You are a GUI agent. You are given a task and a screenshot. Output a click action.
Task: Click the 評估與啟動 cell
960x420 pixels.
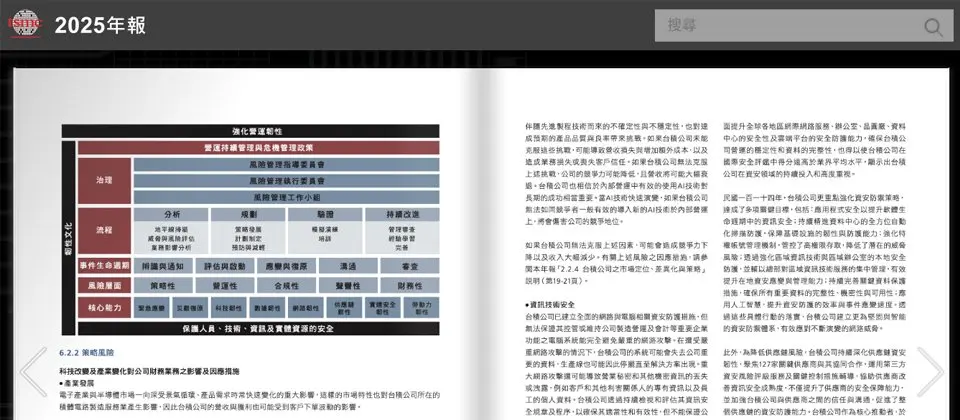coord(225,266)
